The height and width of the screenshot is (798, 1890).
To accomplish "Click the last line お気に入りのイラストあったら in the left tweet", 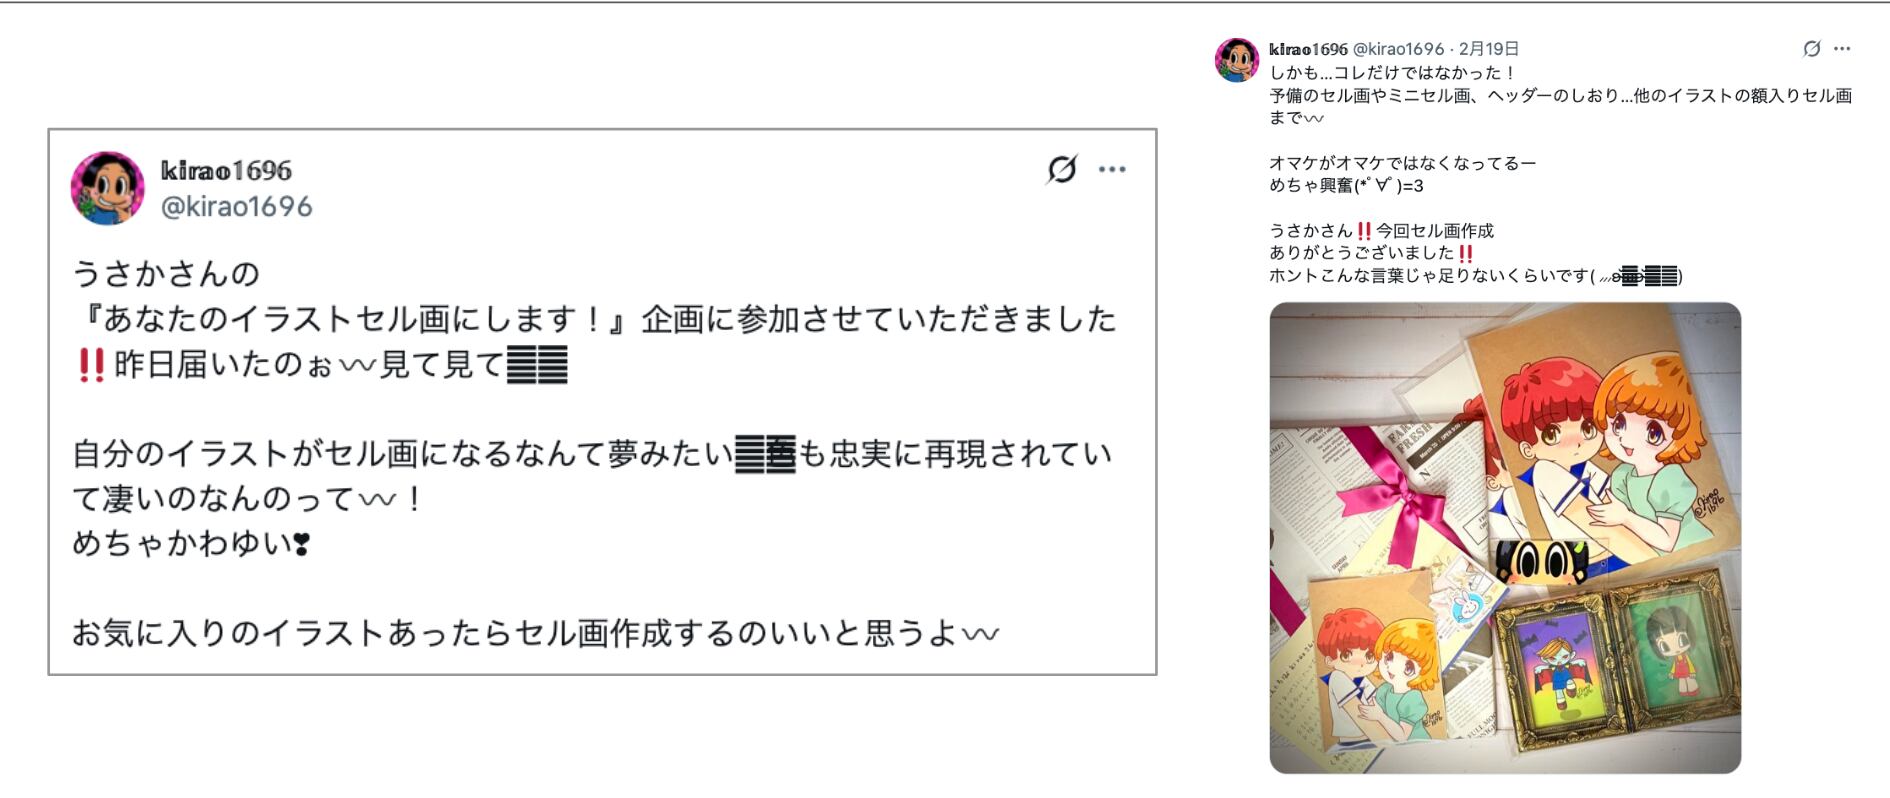I will pos(536,633).
